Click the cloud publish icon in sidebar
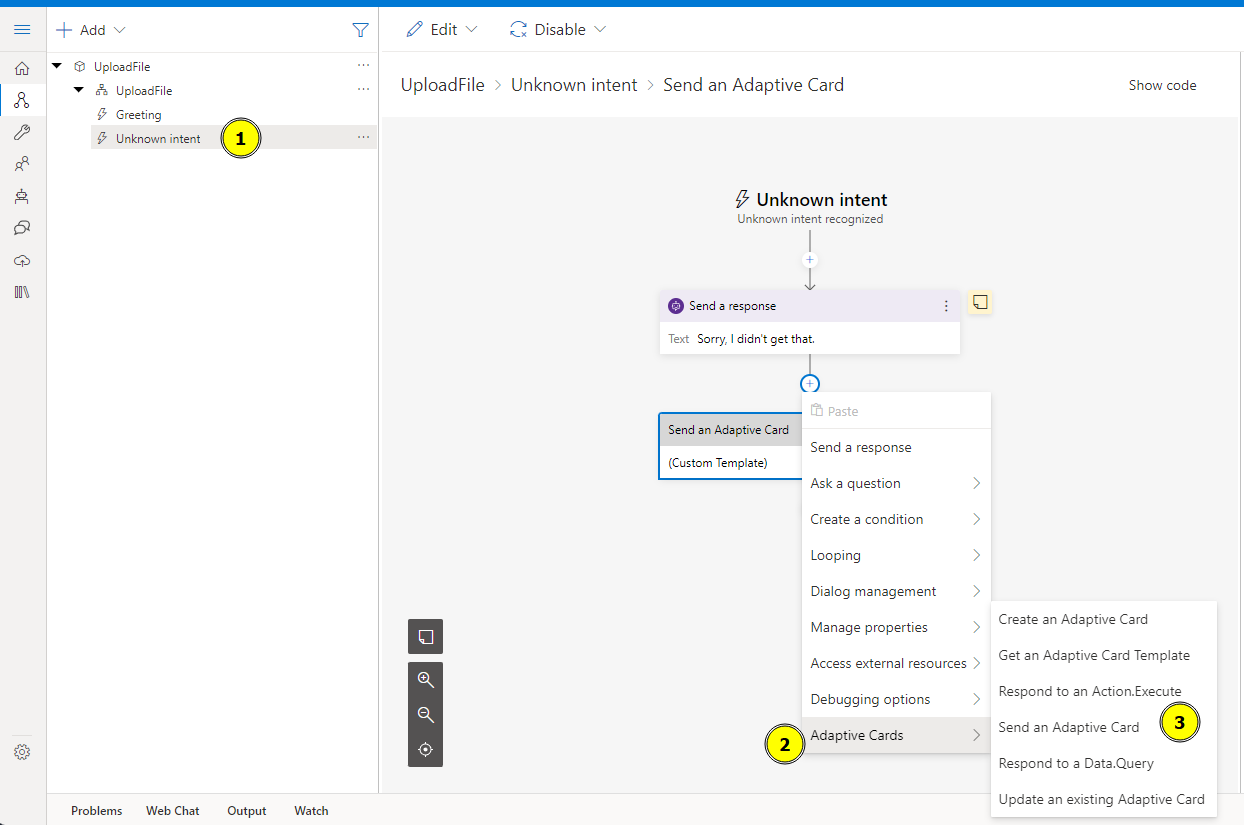The height and width of the screenshot is (825, 1244). (22, 259)
